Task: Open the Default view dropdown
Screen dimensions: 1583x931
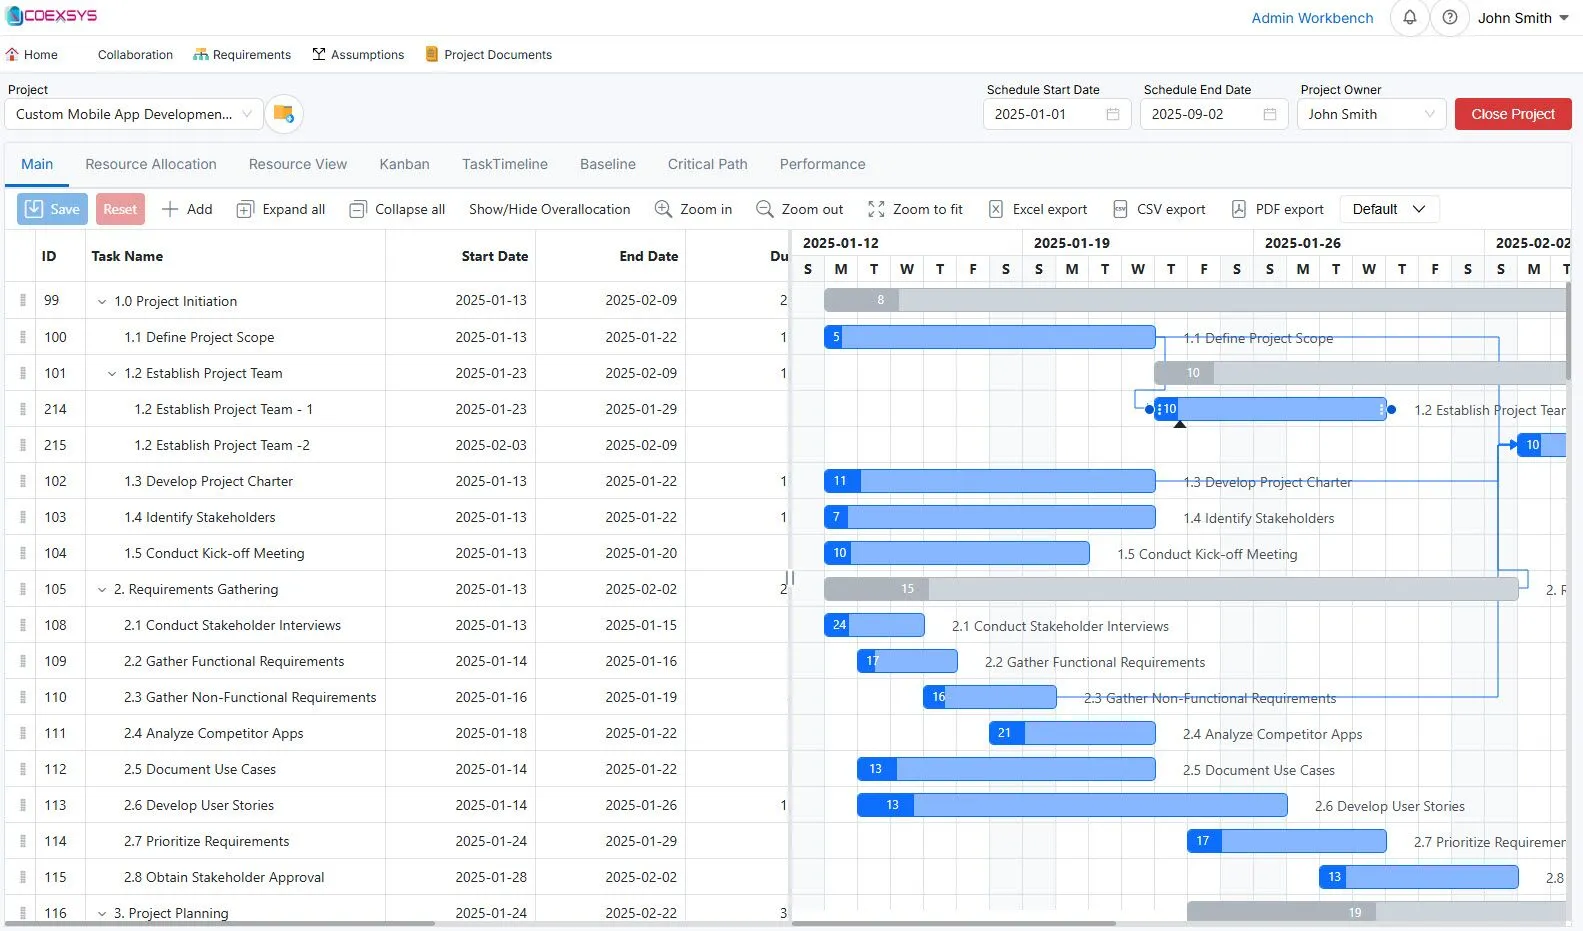Action: click(1388, 209)
